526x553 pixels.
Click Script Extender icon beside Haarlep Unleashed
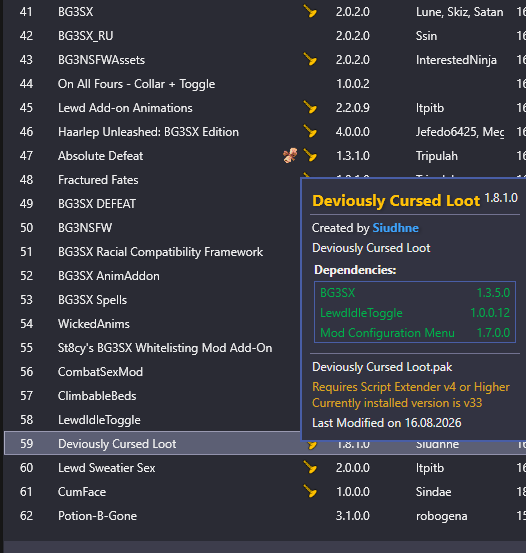pyautogui.click(x=310, y=132)
